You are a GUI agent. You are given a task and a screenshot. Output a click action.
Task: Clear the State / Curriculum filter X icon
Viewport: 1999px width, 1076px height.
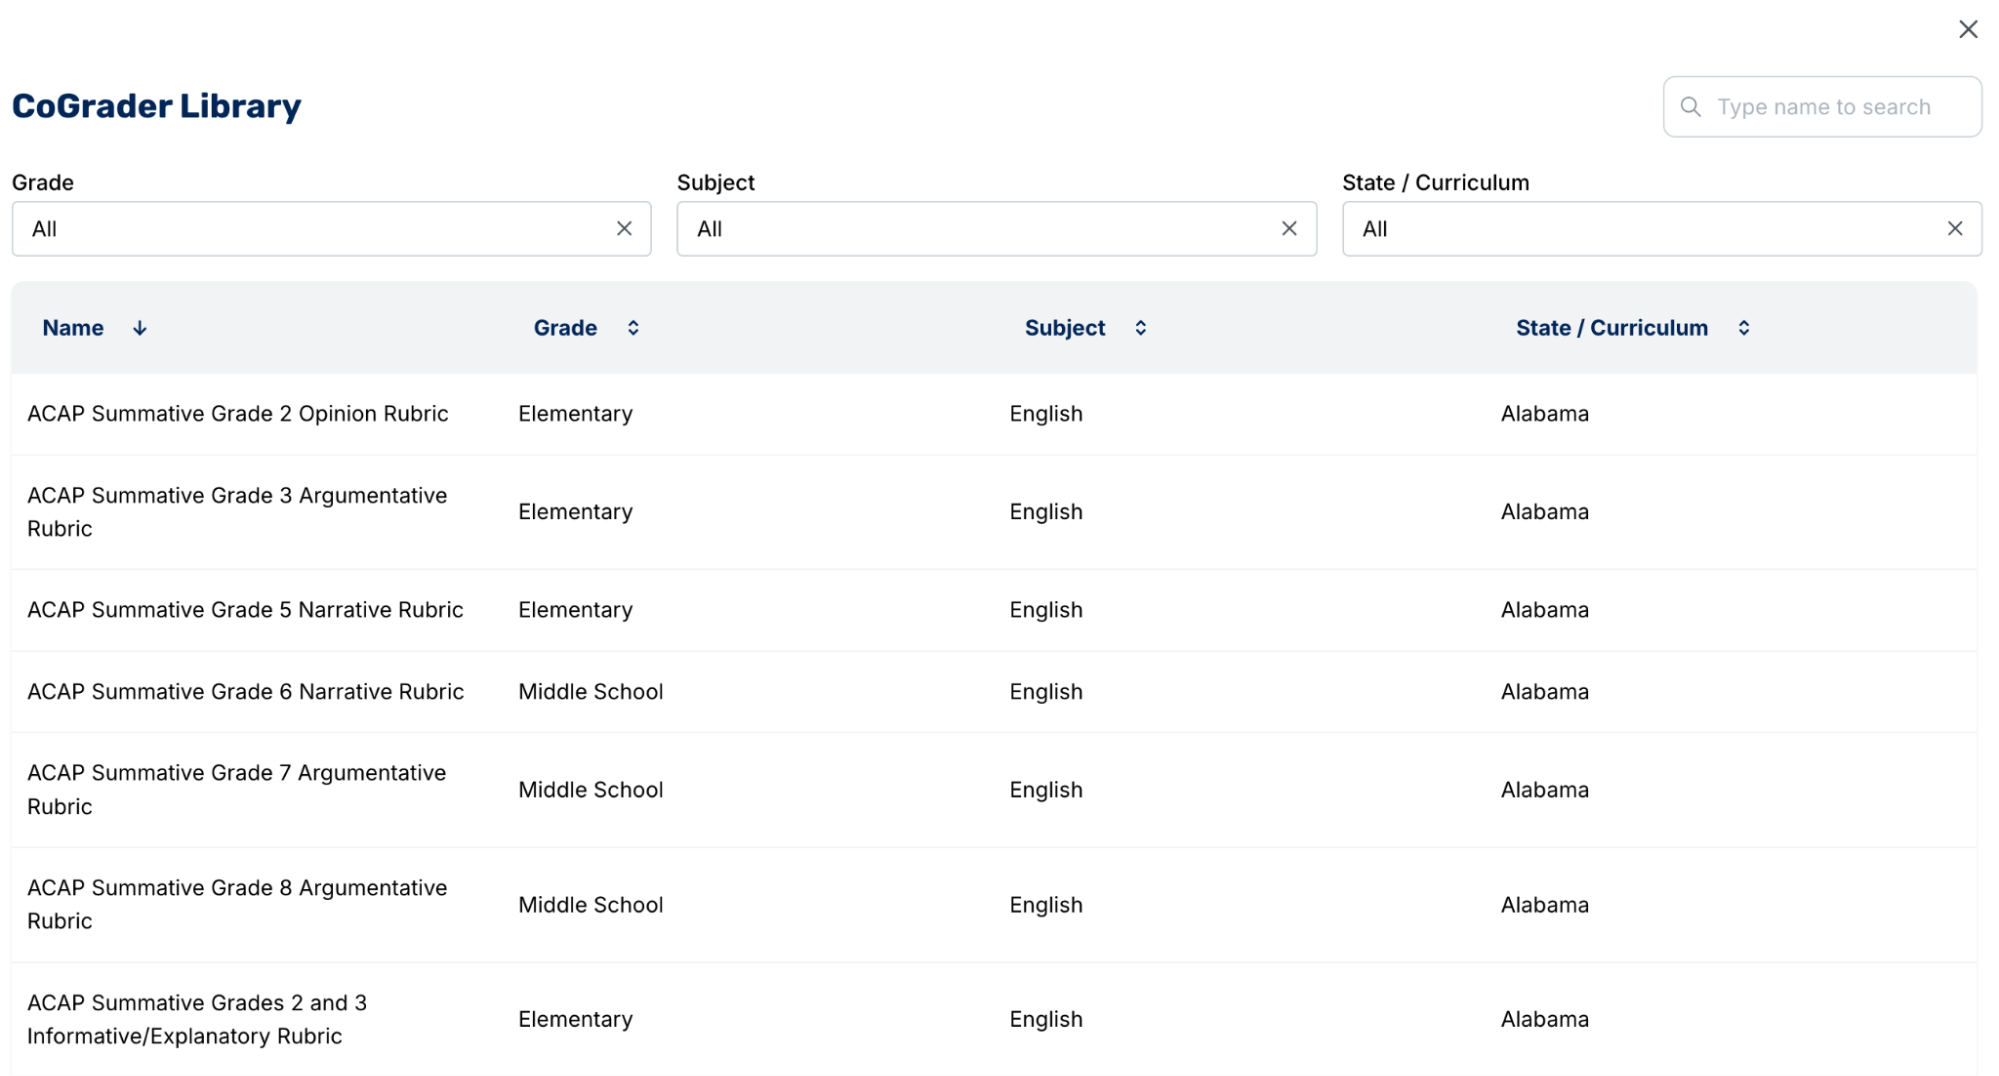(1955, 228)
